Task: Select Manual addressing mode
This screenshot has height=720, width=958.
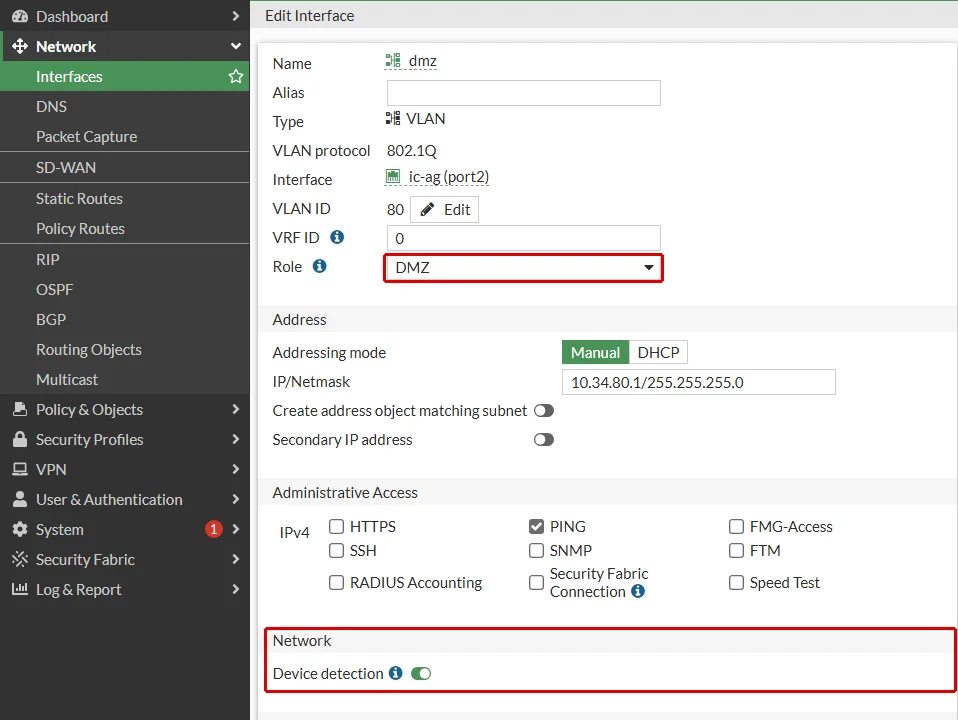Action: pyautogui.click(x=595, y=353)
